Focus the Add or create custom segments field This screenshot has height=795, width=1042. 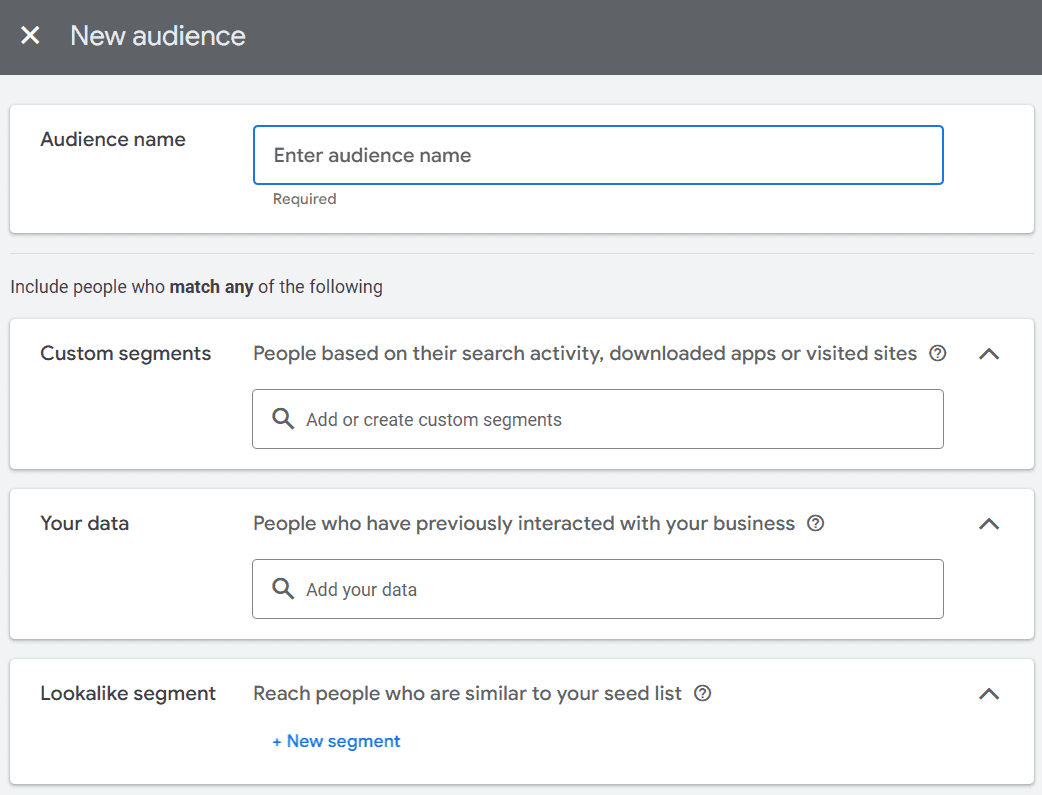coord(610,419)
